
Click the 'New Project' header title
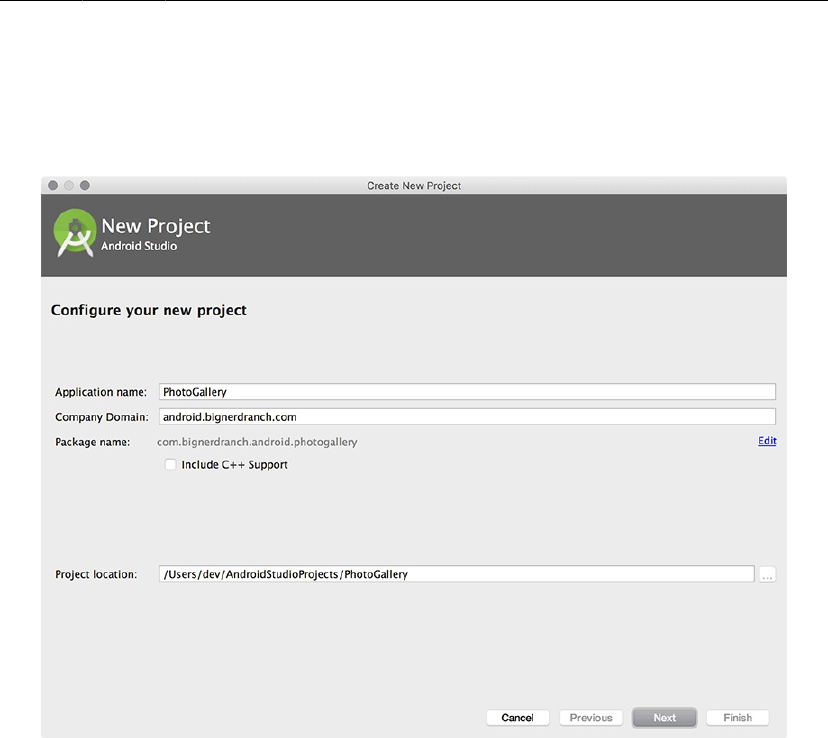point(156,226)
